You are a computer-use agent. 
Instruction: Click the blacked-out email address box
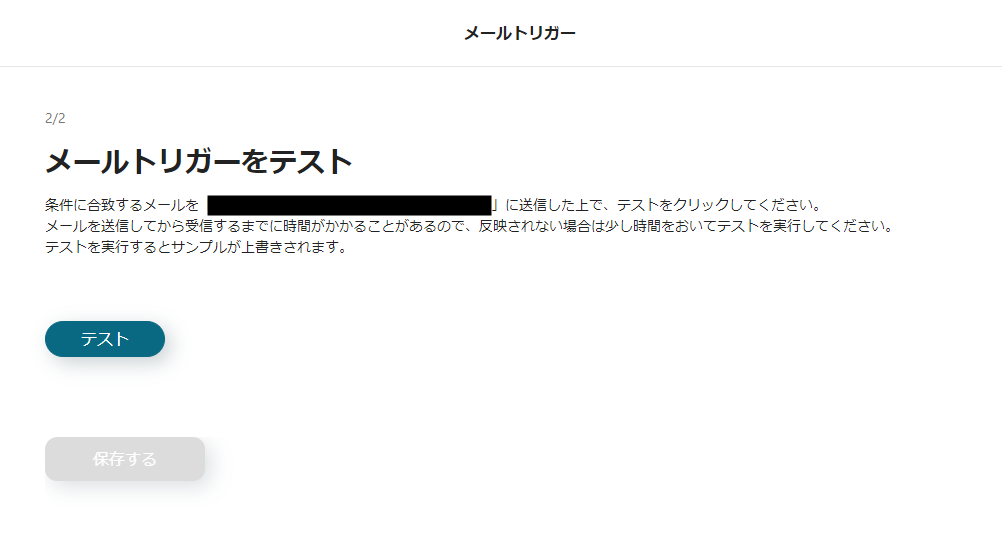pyautogui.click(x=349, y=205)
